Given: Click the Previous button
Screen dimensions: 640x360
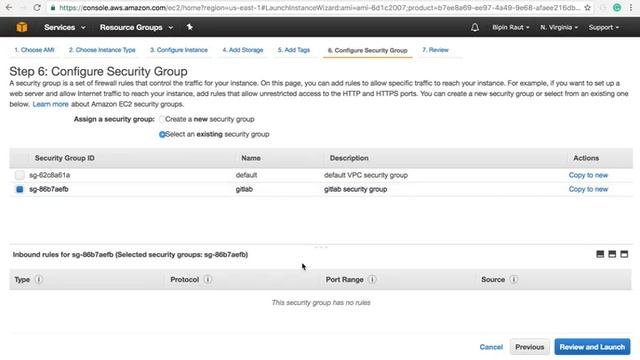Looking at the screenshot, I should click(529, 347).
